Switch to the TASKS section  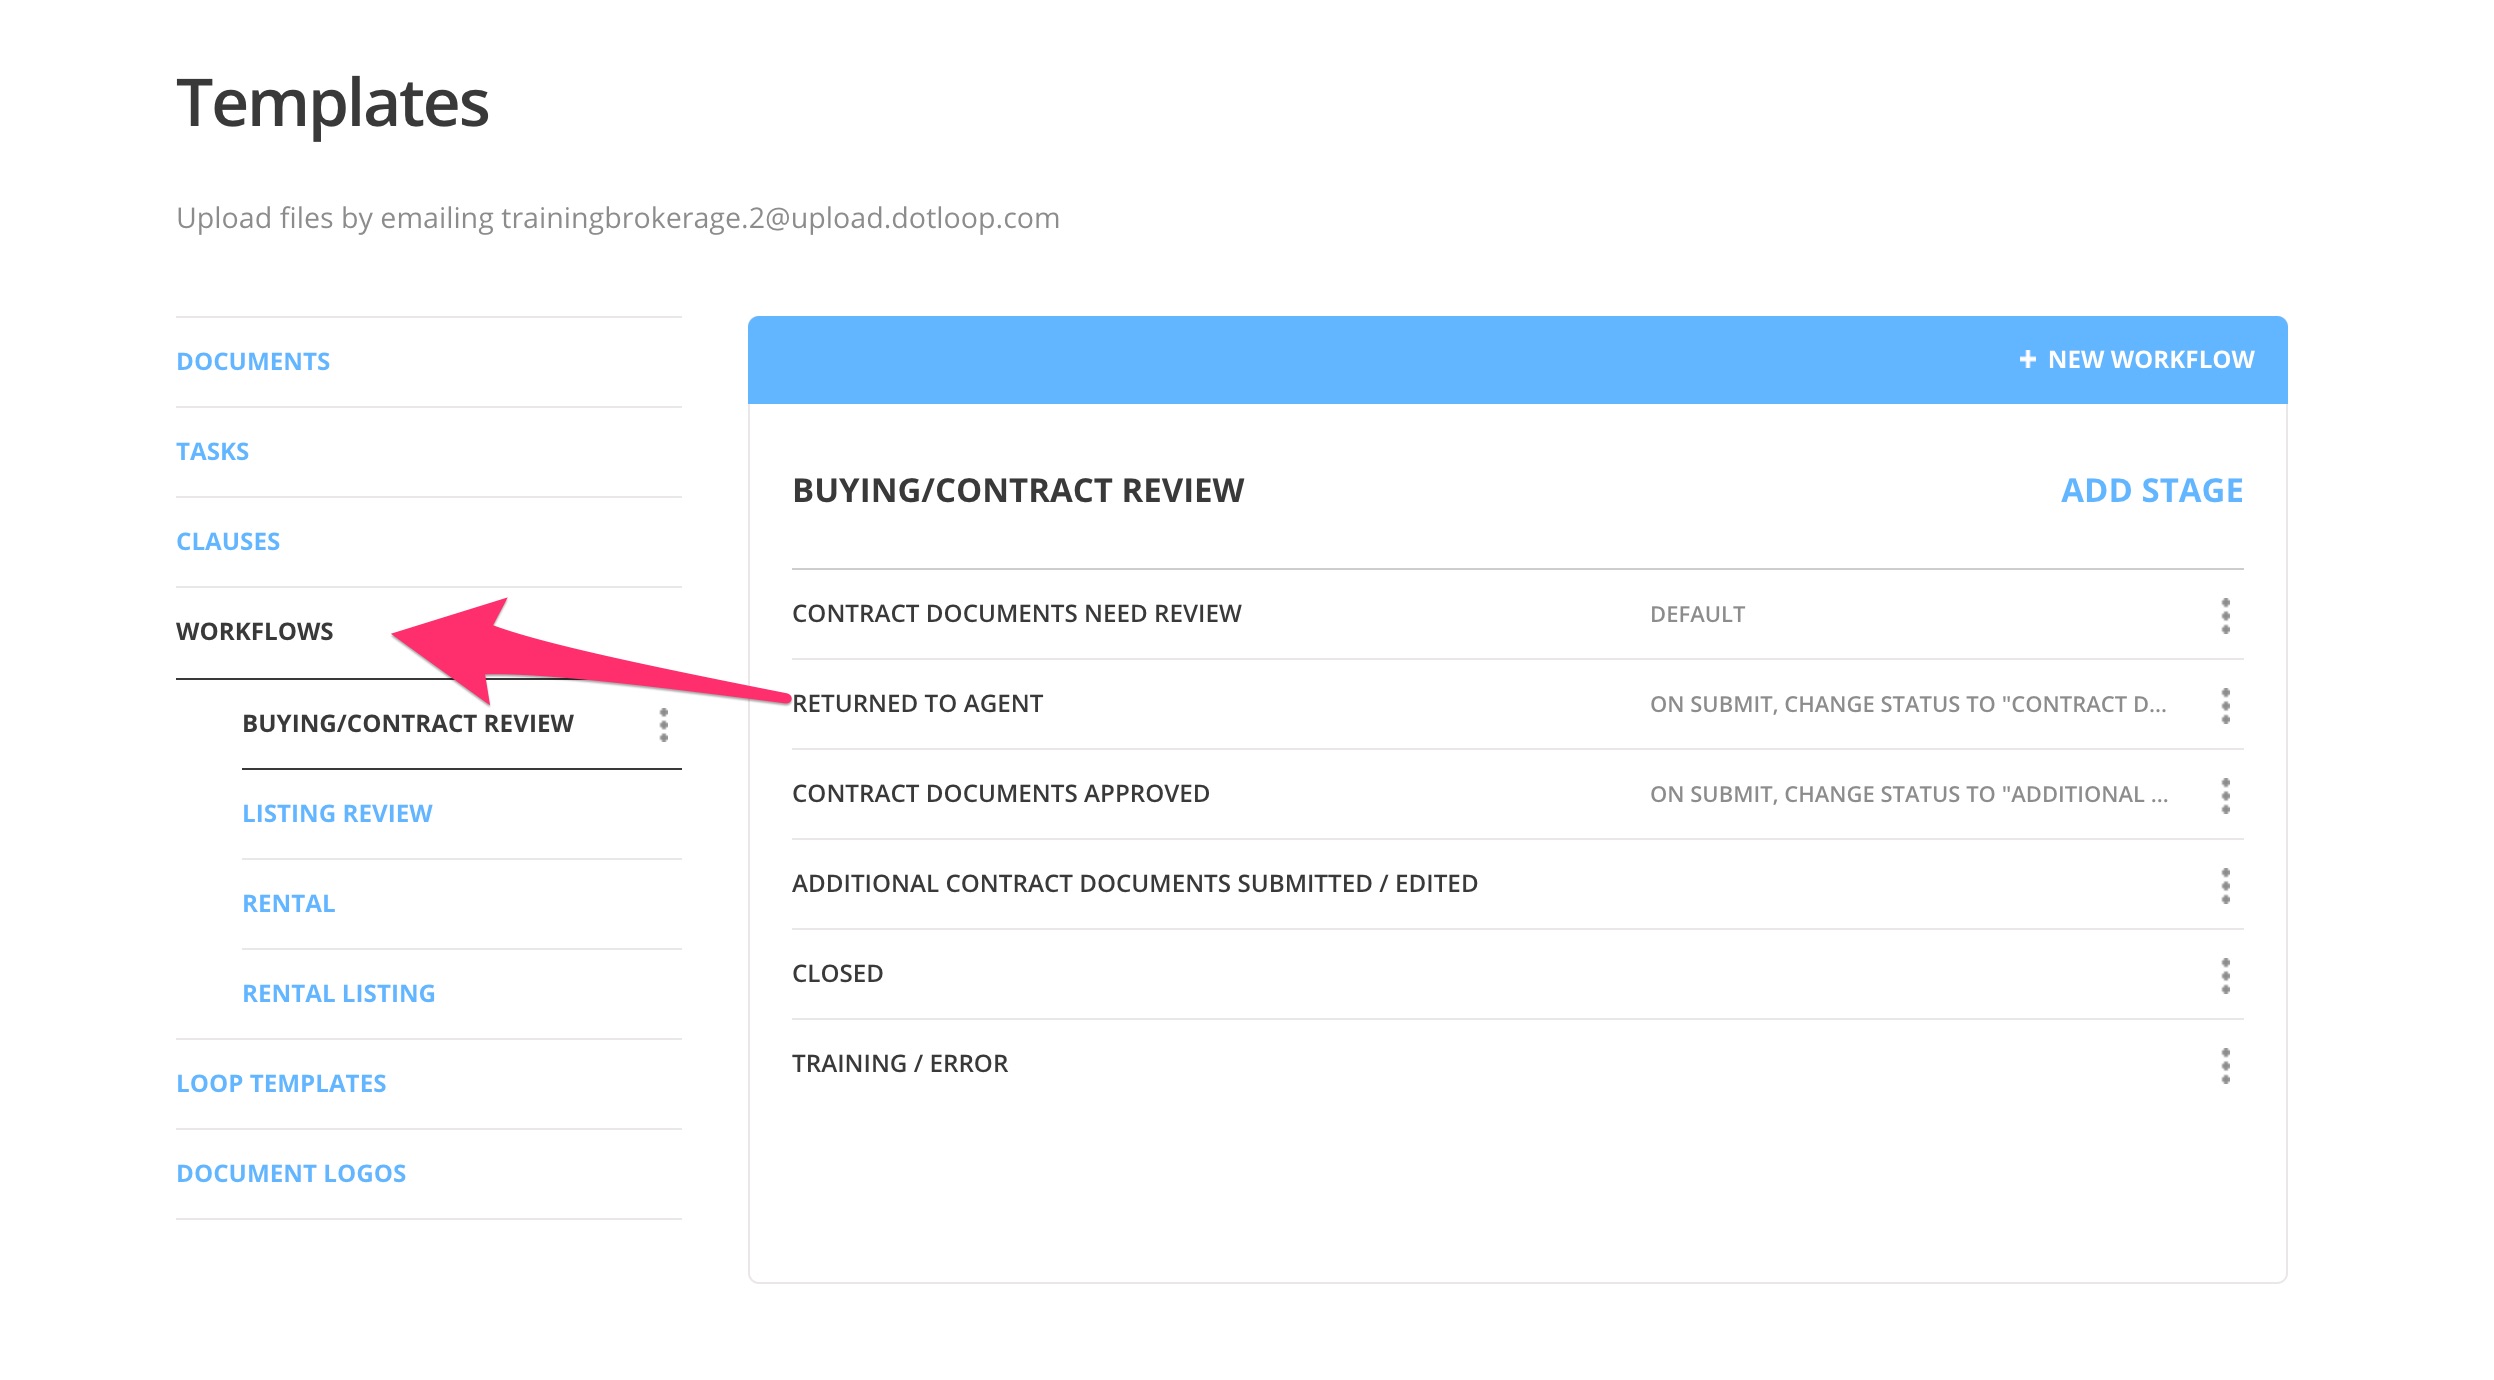click(212, 451)
